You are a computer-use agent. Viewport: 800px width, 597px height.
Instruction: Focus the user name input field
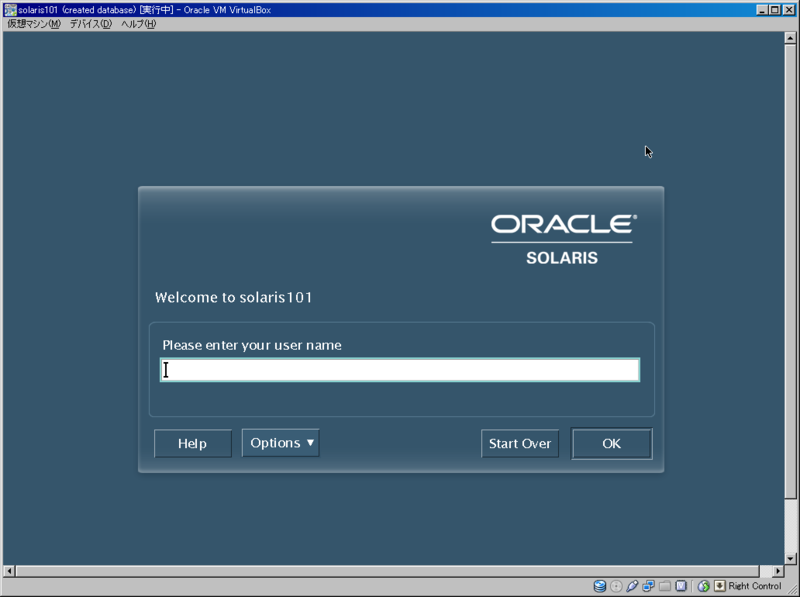400,370
